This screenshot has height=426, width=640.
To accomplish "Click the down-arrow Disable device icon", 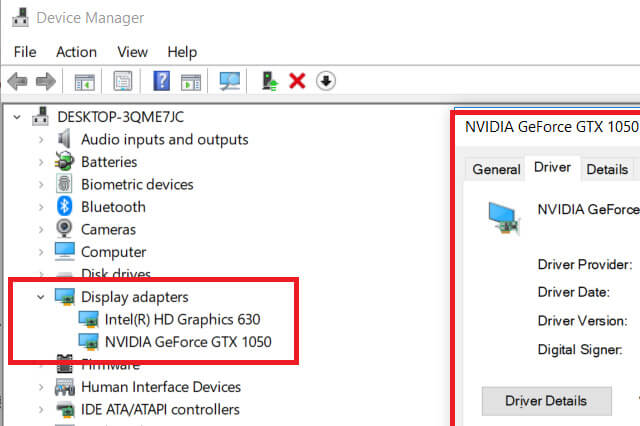I will 326,81.
